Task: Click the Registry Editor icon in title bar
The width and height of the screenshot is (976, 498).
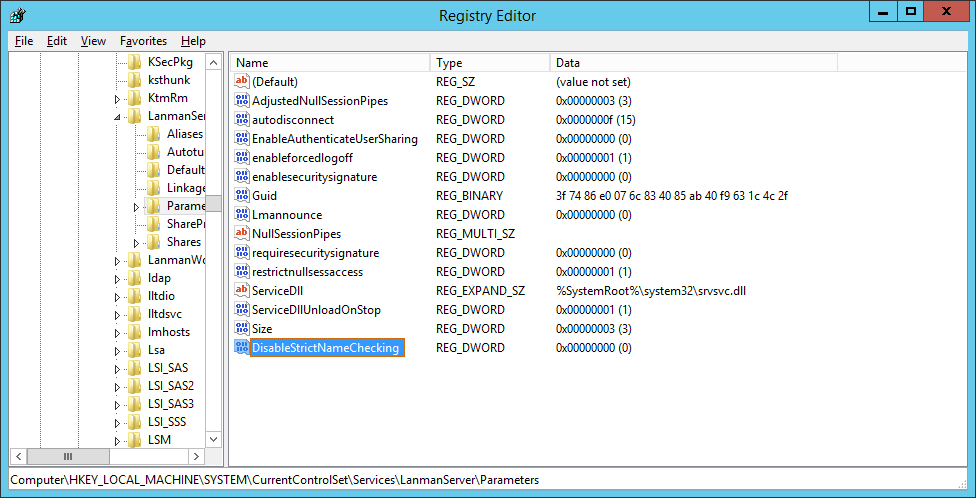Action: point(17,15)
